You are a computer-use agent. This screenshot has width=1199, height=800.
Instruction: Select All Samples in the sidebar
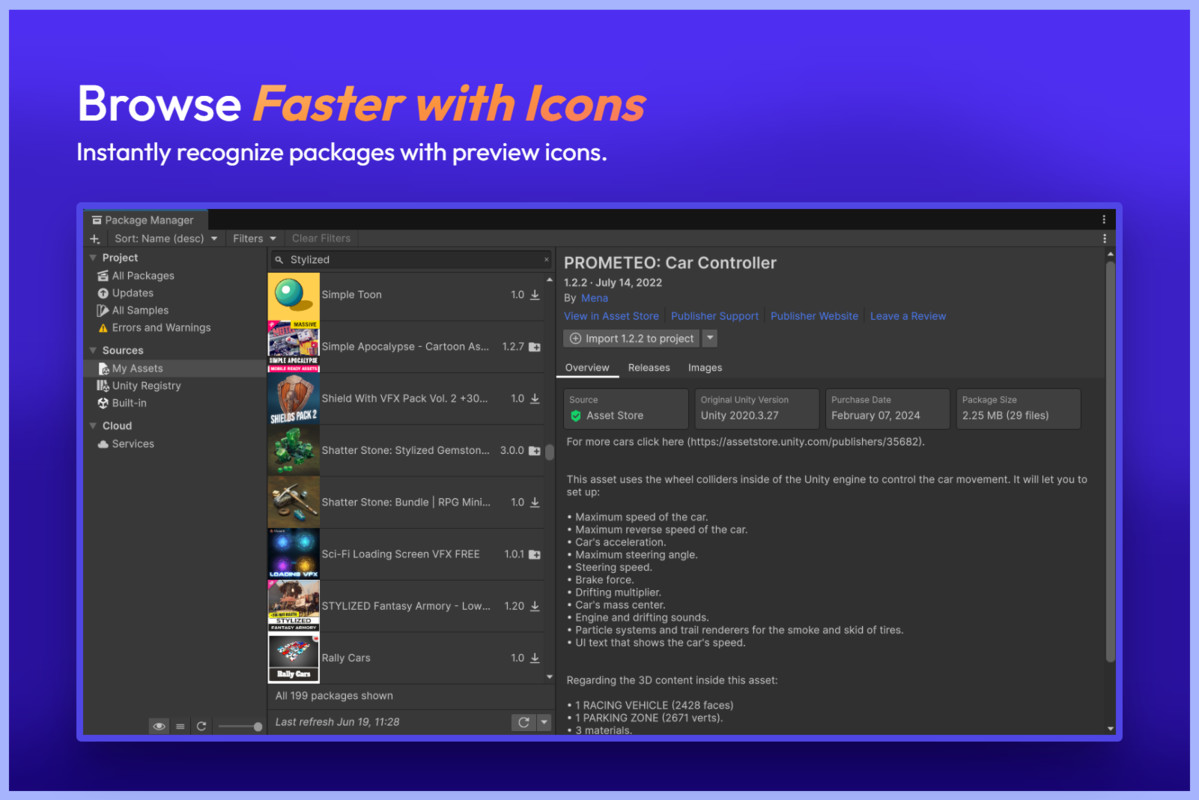coord(140,311)
